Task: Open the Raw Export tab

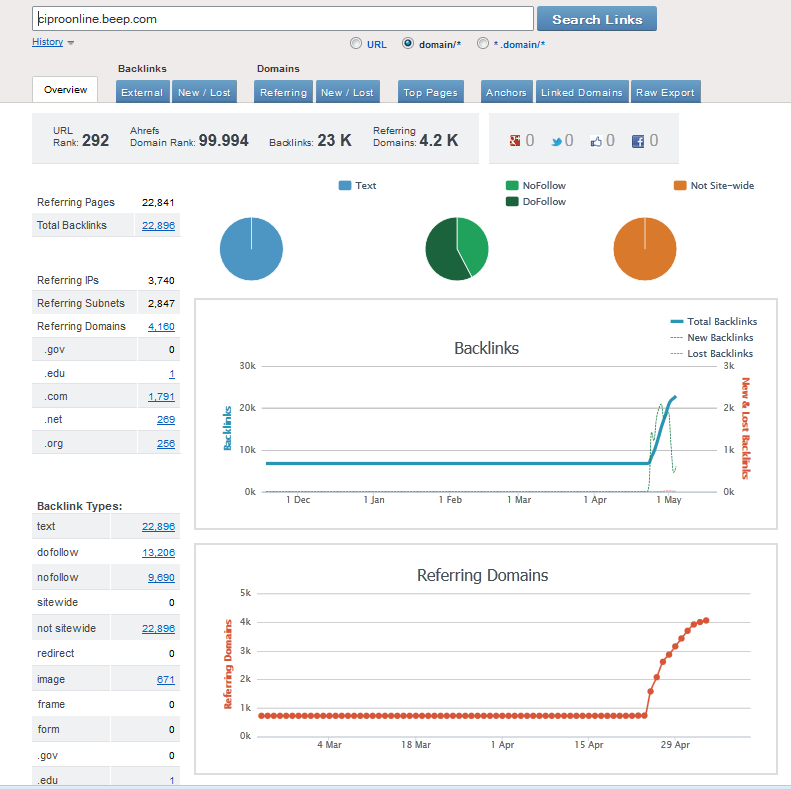Action: point(665,92)
